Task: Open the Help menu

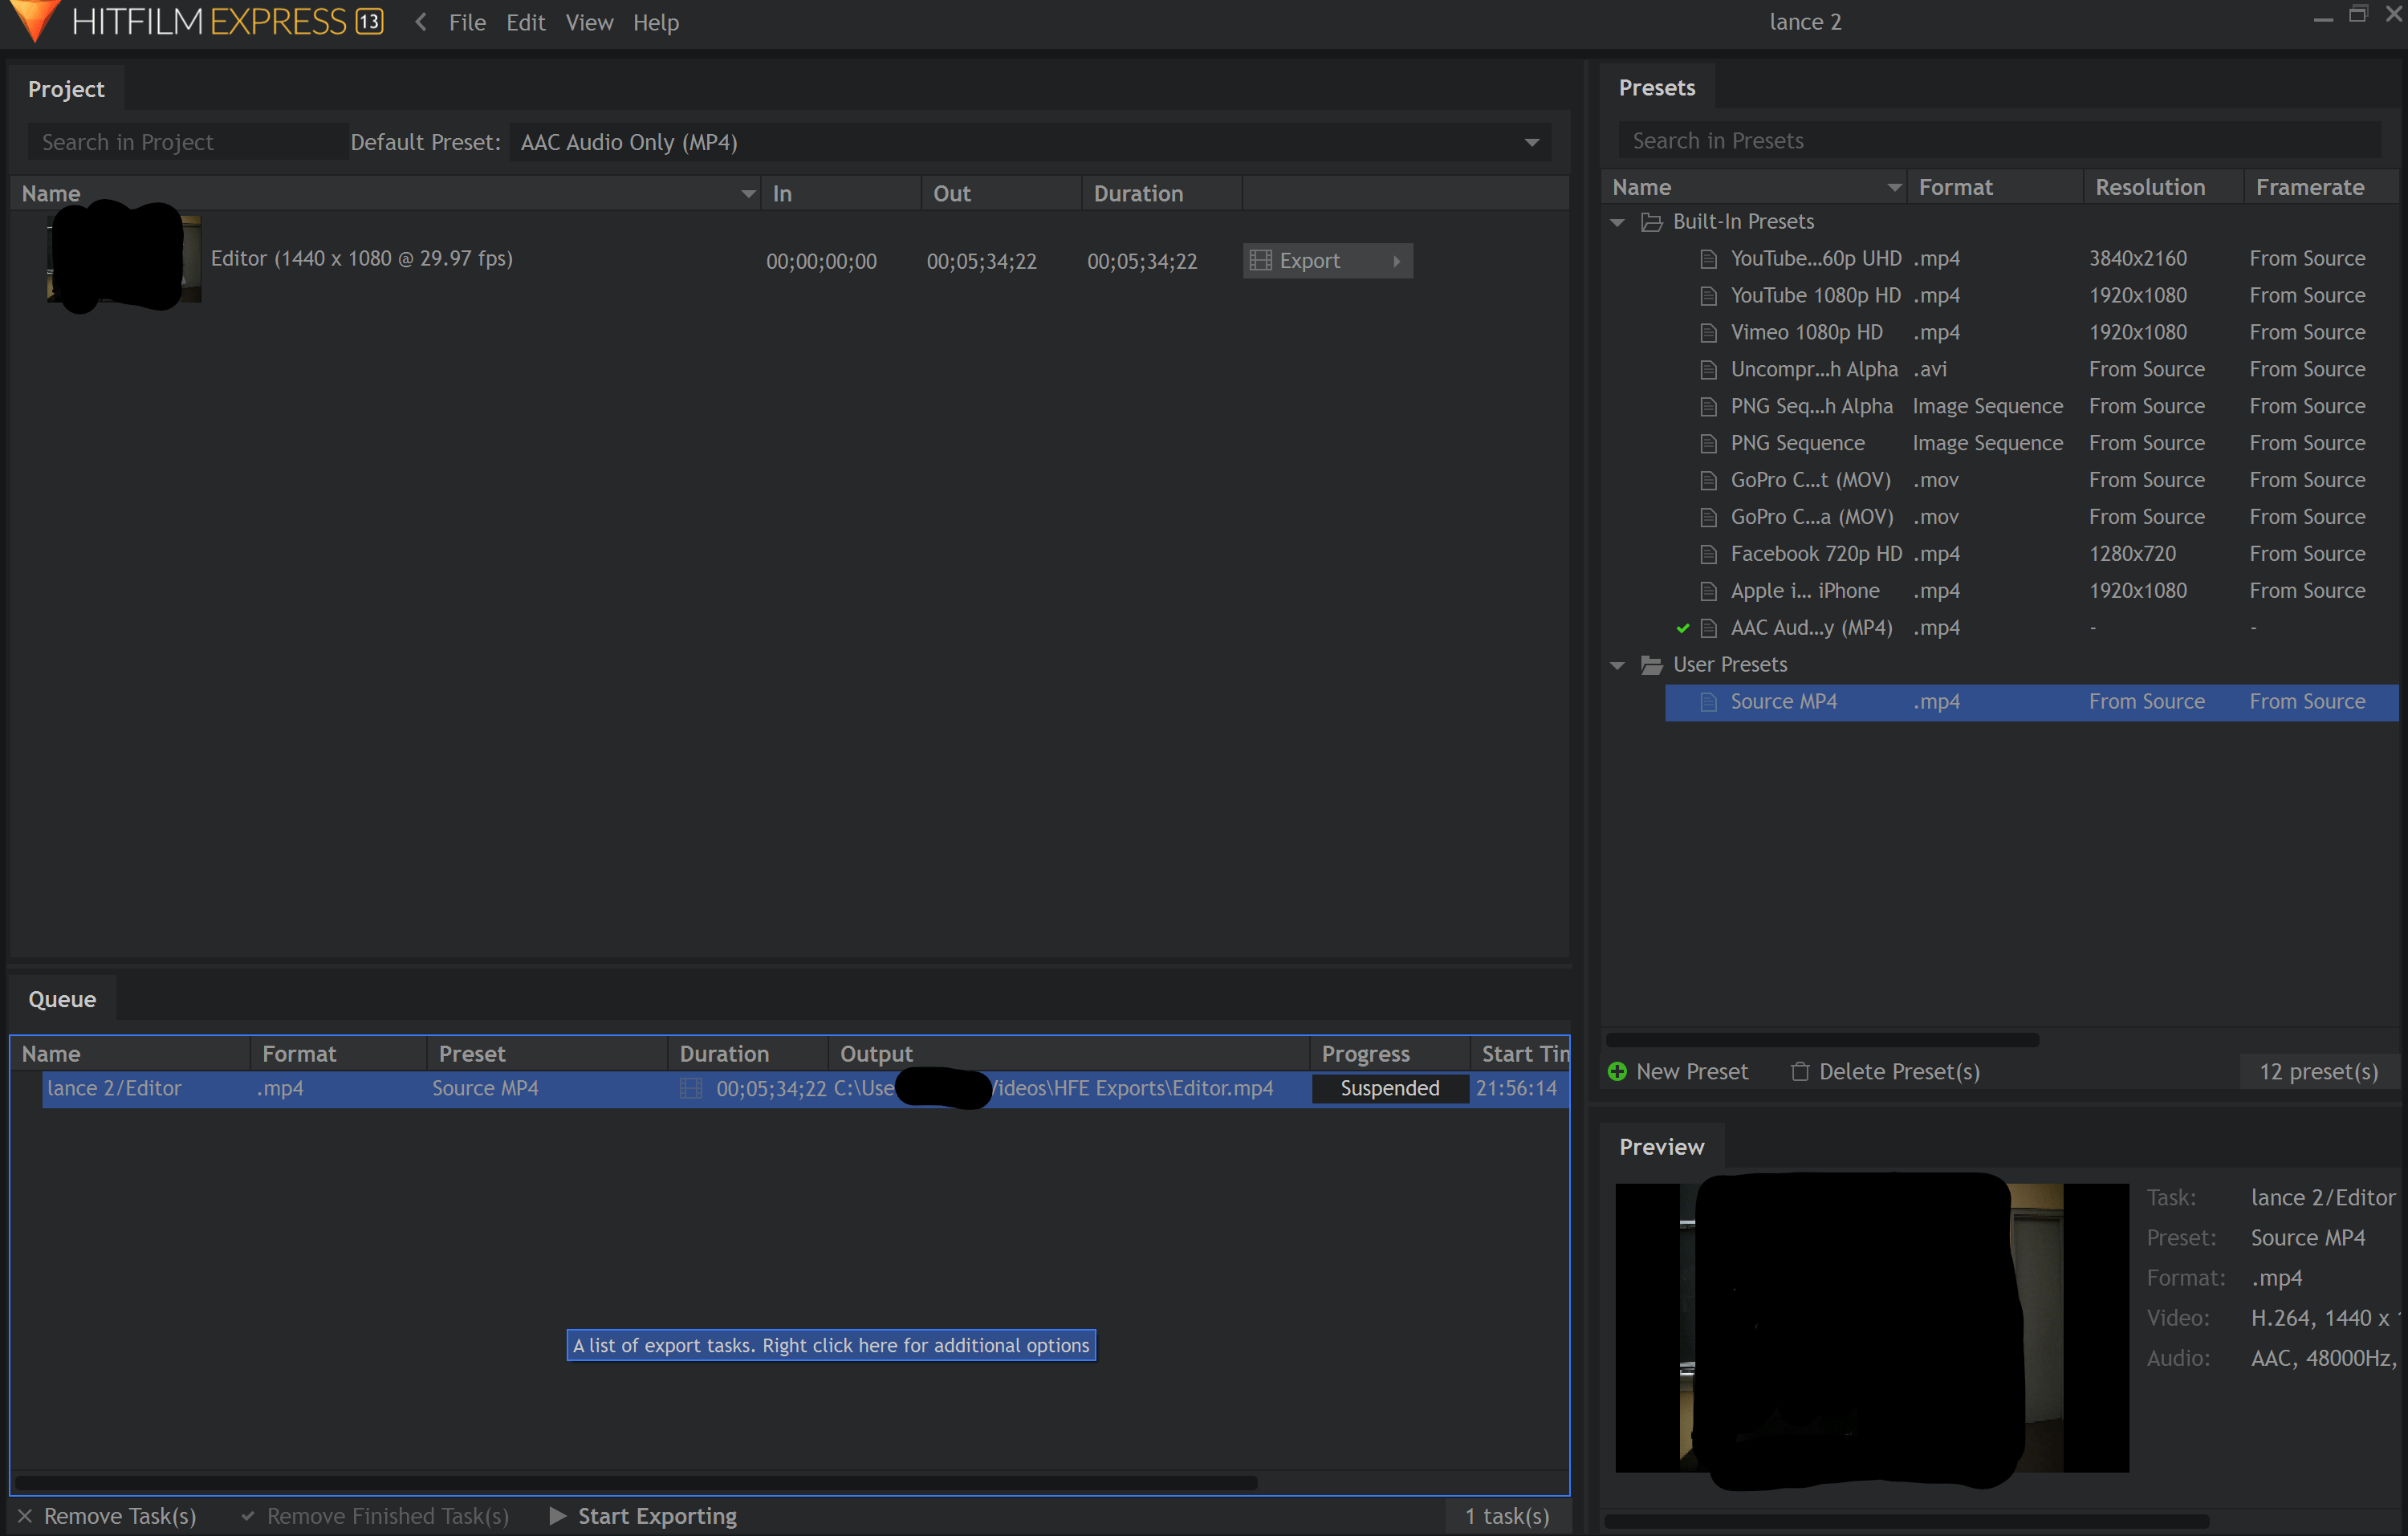Action: point(655,22)
